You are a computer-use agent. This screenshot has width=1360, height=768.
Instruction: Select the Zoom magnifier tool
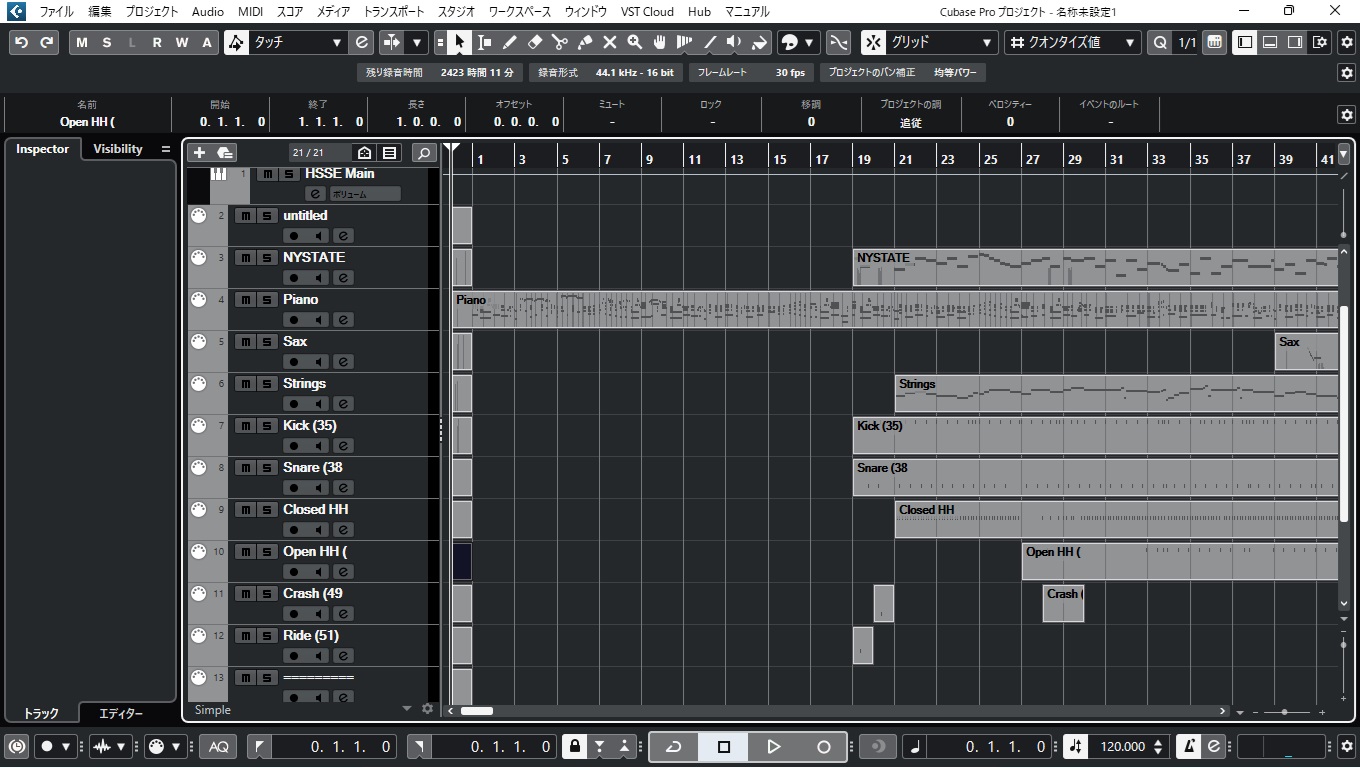click(x=635, y=43)
